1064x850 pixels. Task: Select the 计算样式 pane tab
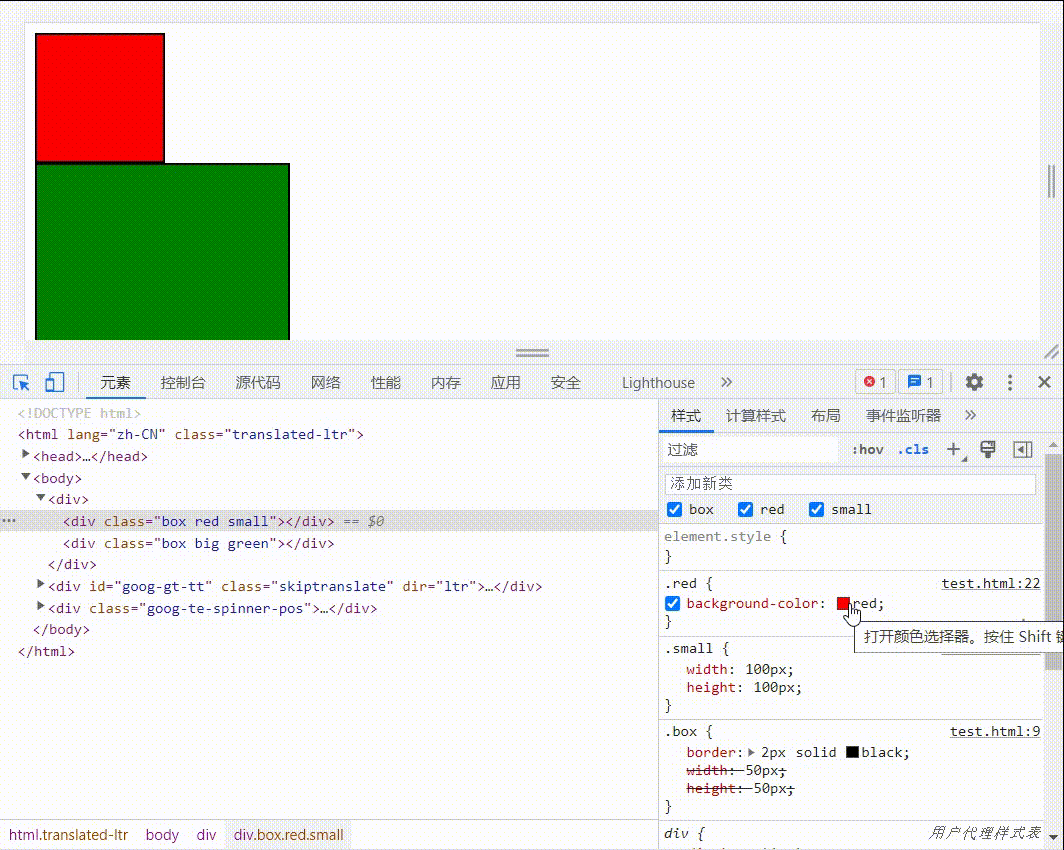[x=756, y=416]
